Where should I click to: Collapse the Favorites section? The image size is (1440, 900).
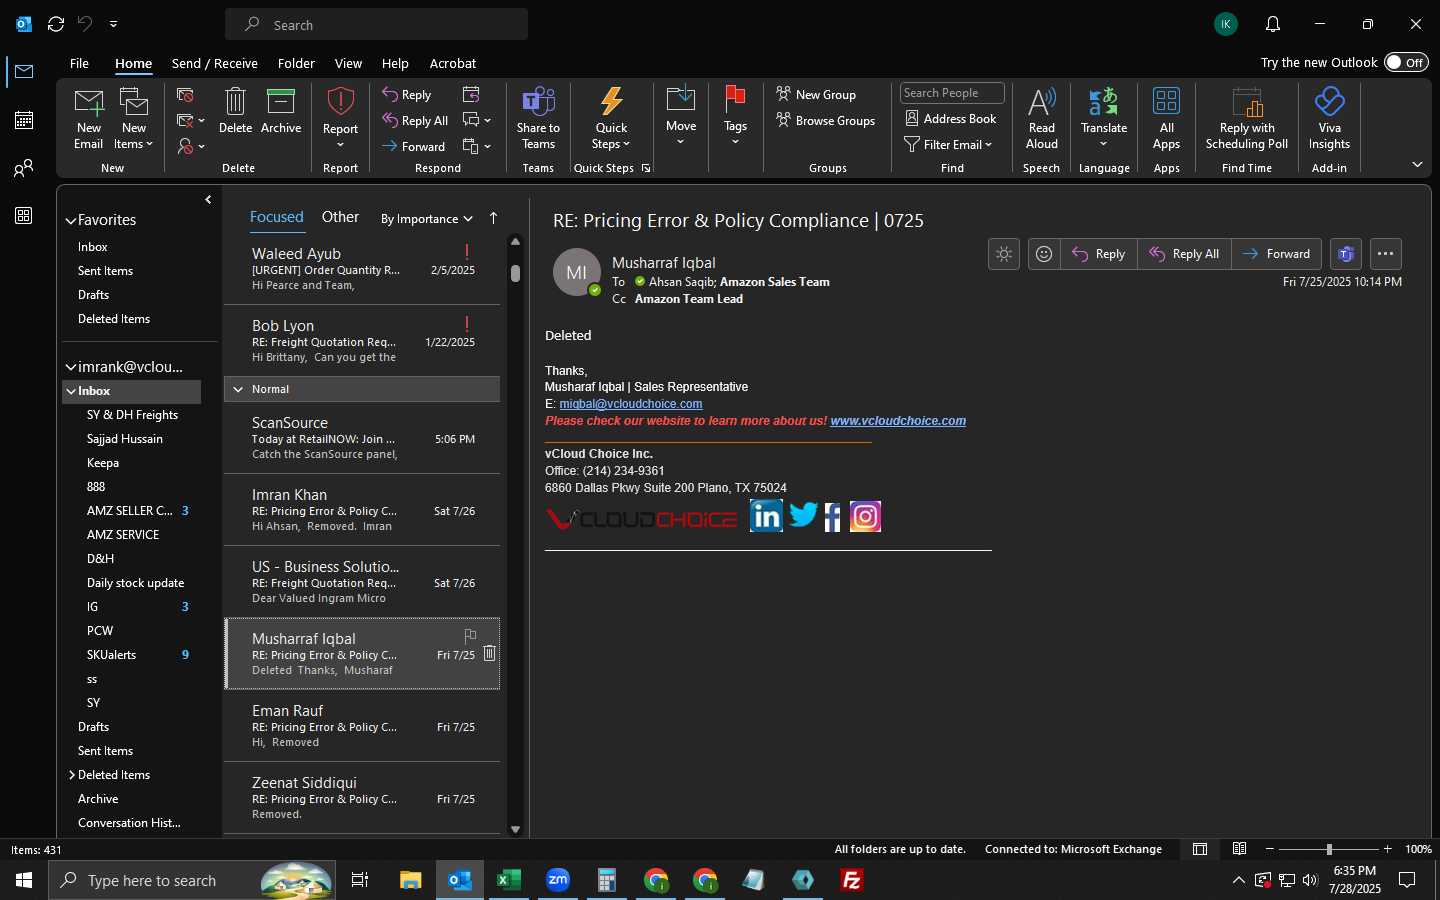71,221
